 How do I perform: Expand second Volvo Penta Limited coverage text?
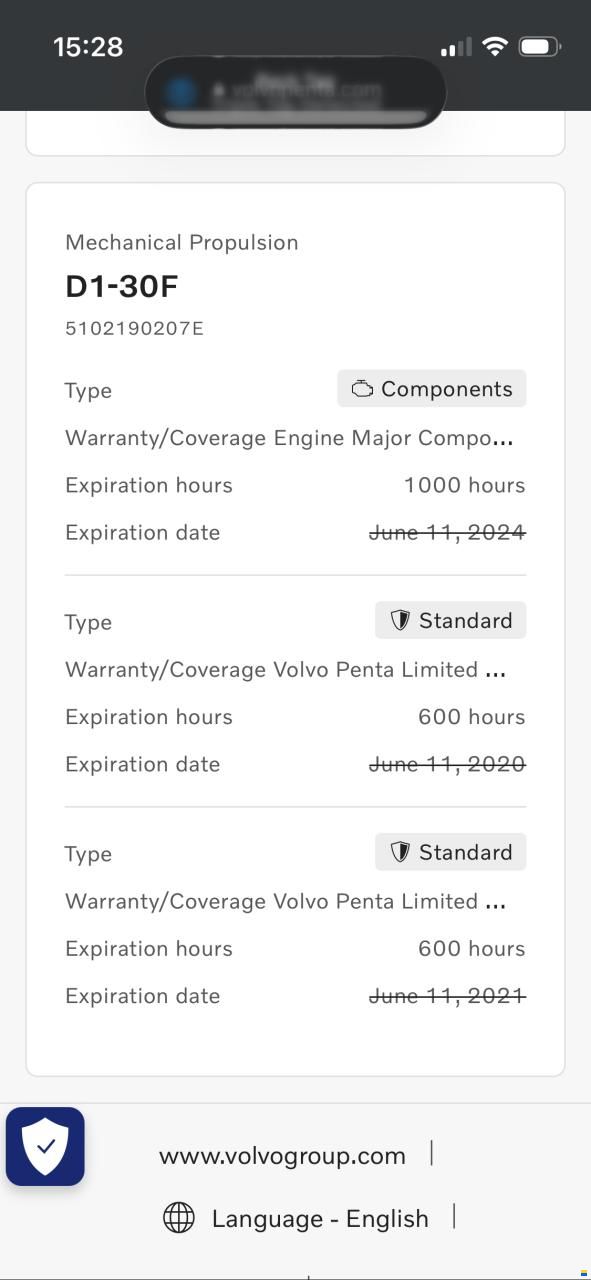pyautogui.click(x=286, y=902)
